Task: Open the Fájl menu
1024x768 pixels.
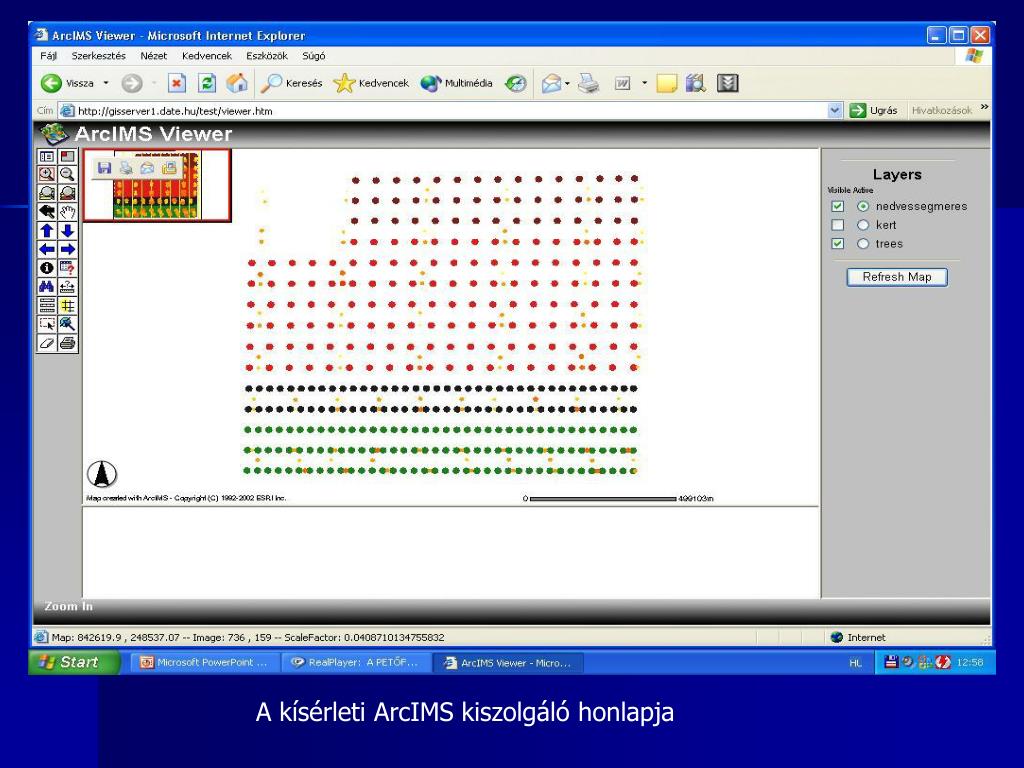Action: (x=48, y=56)
